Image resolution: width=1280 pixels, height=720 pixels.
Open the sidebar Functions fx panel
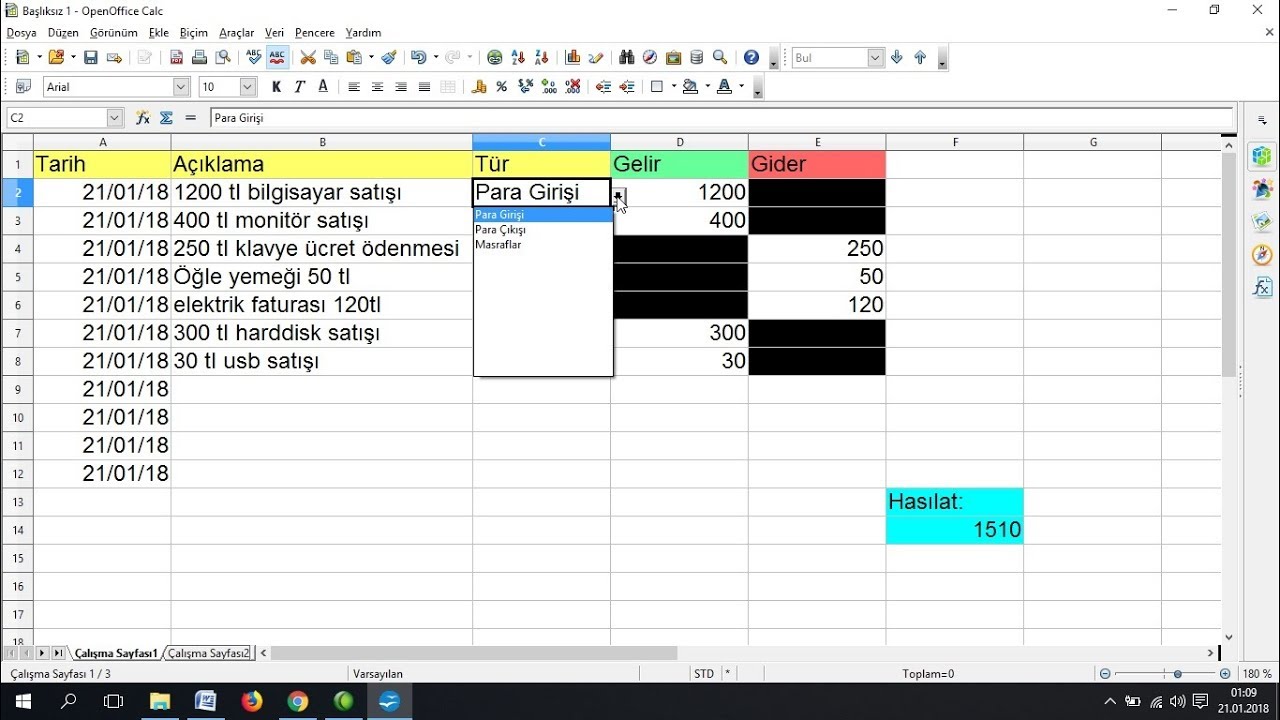(x=1262, y=287)
